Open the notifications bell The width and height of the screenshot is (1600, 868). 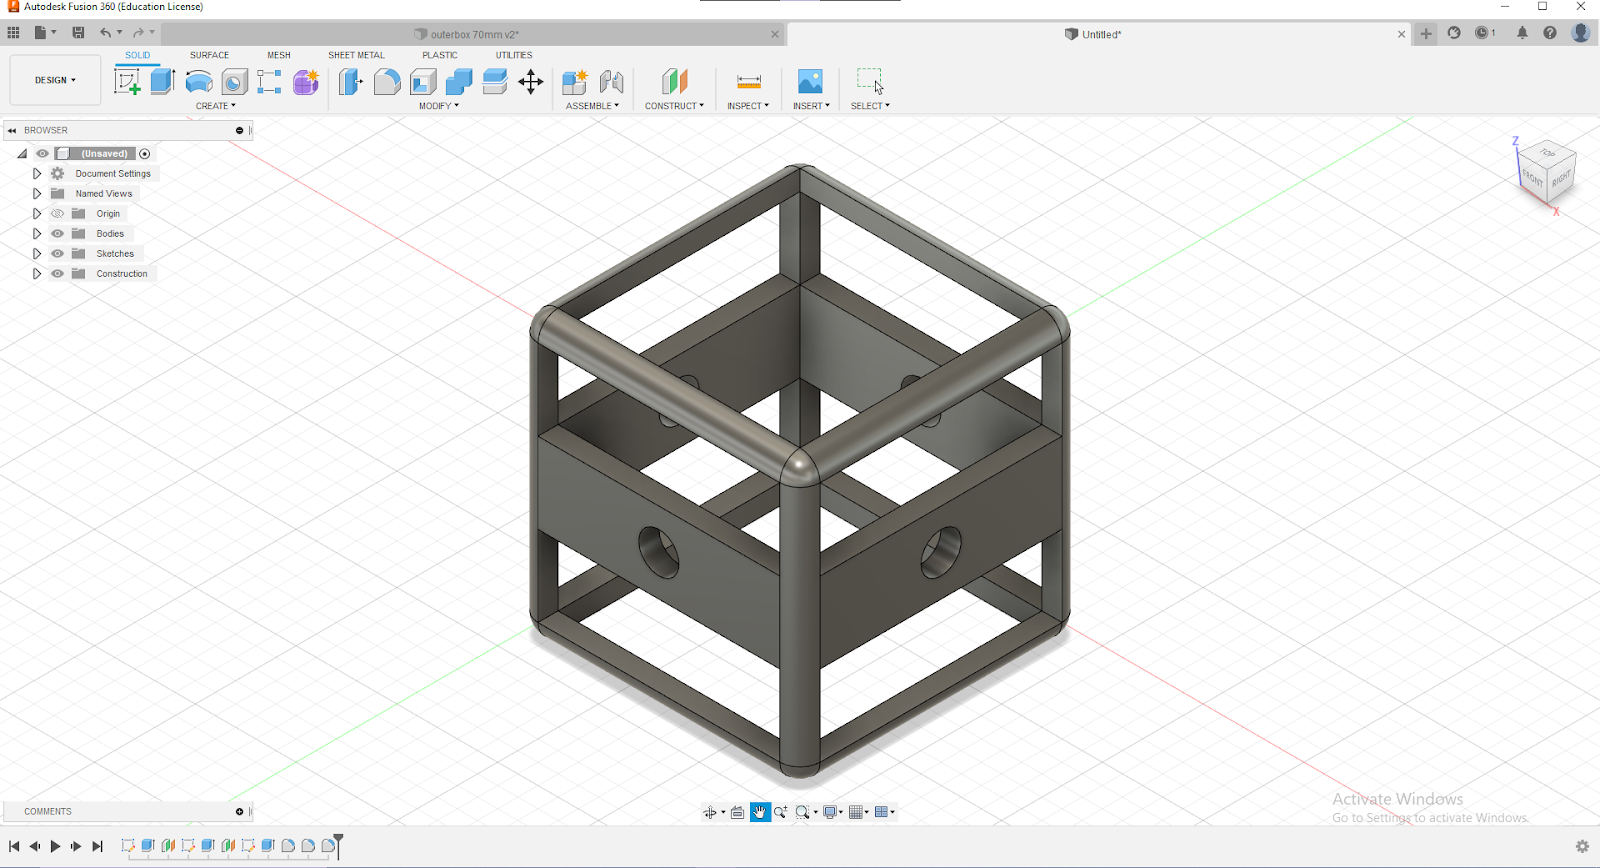pyautogui.click(x=1522, y=33)
